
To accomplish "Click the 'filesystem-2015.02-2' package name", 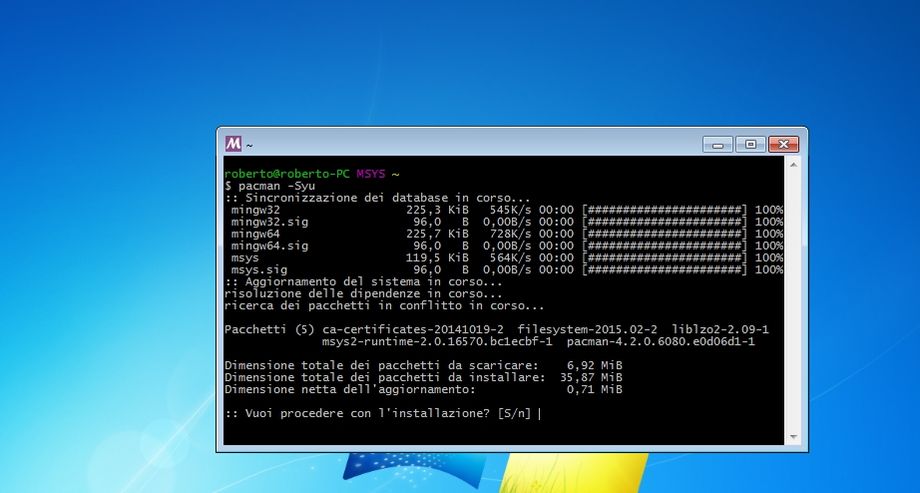I will click(587, 329).
